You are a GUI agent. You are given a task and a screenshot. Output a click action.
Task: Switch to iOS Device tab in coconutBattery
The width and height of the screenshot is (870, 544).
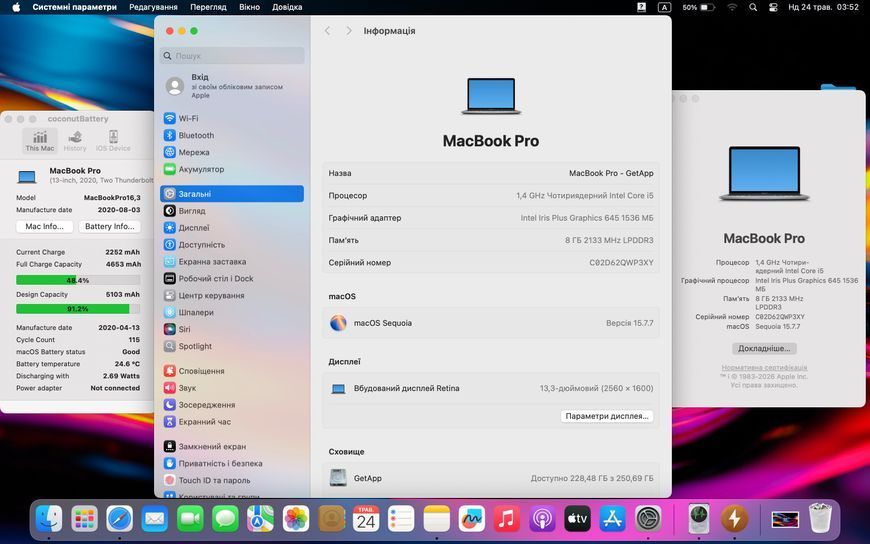[x=113, y=140]
